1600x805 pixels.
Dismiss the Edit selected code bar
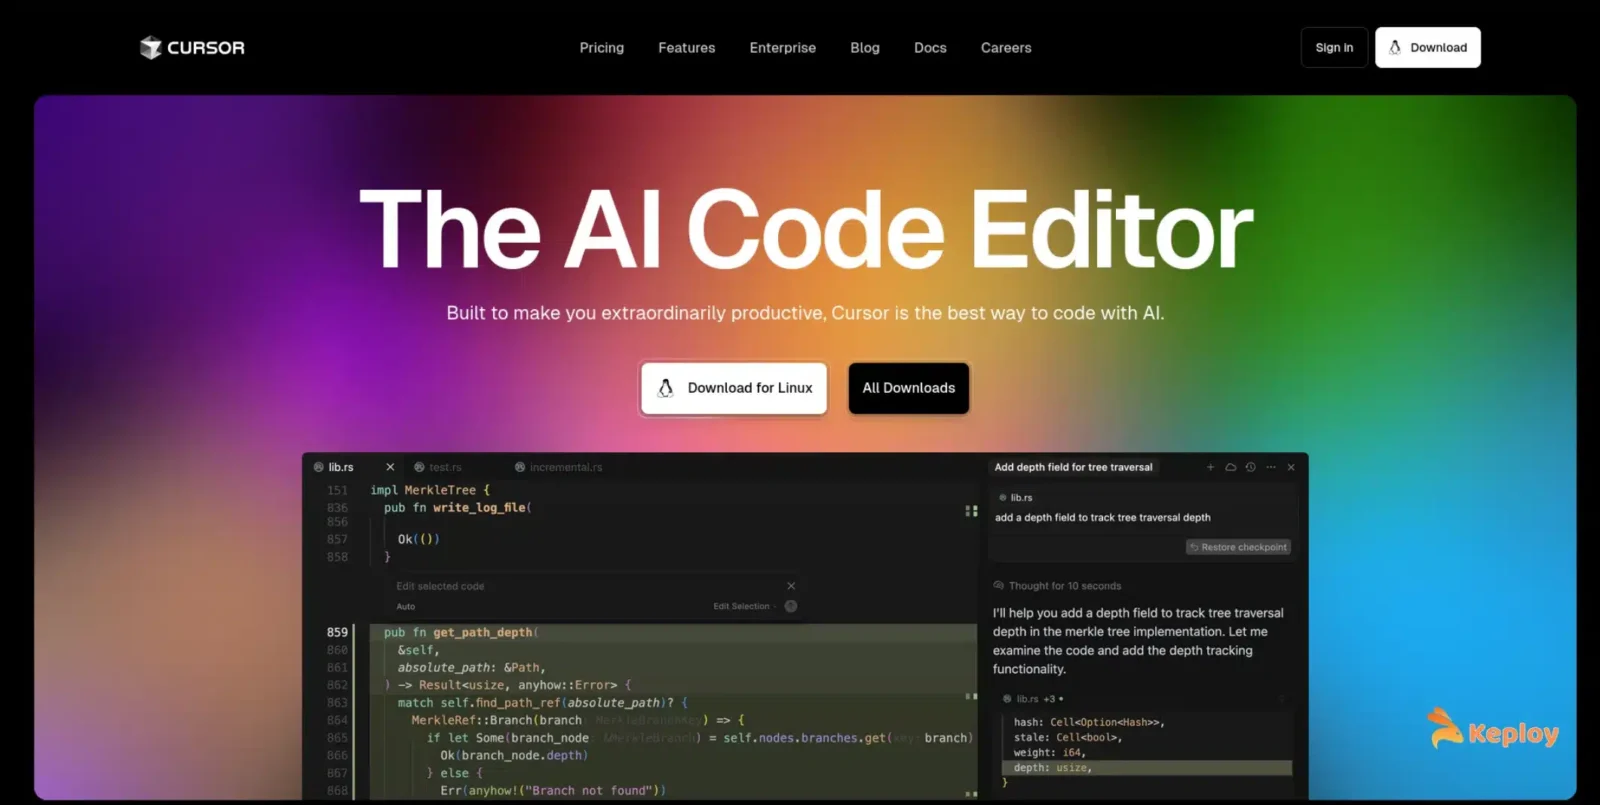click(791, 586)
